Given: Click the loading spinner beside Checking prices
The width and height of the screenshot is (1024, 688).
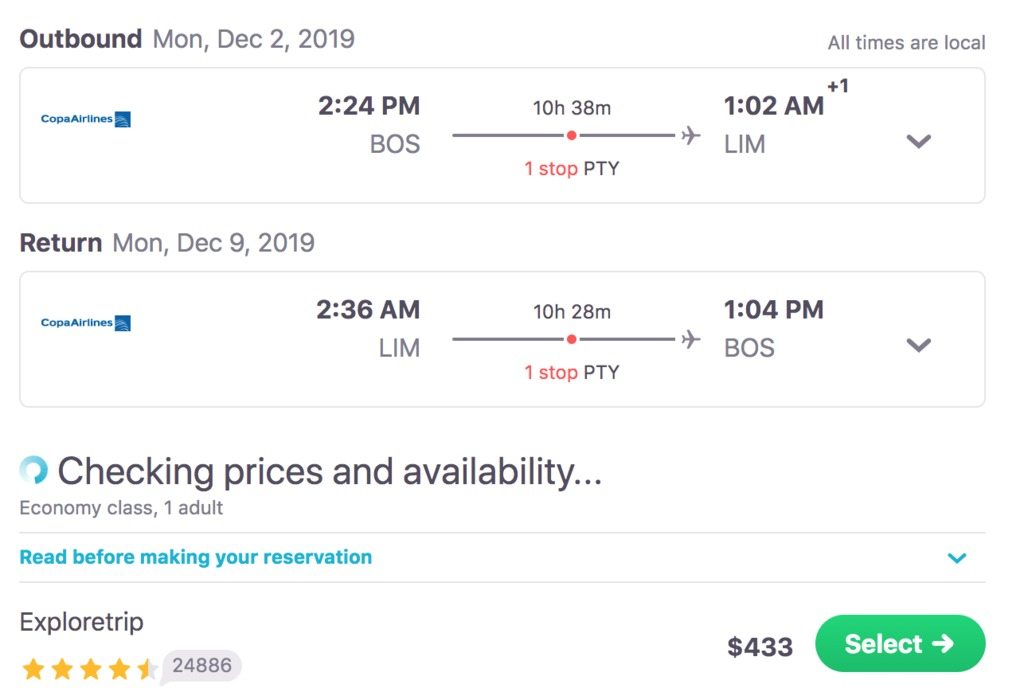Looking at the screenshot, I should 33,469.
